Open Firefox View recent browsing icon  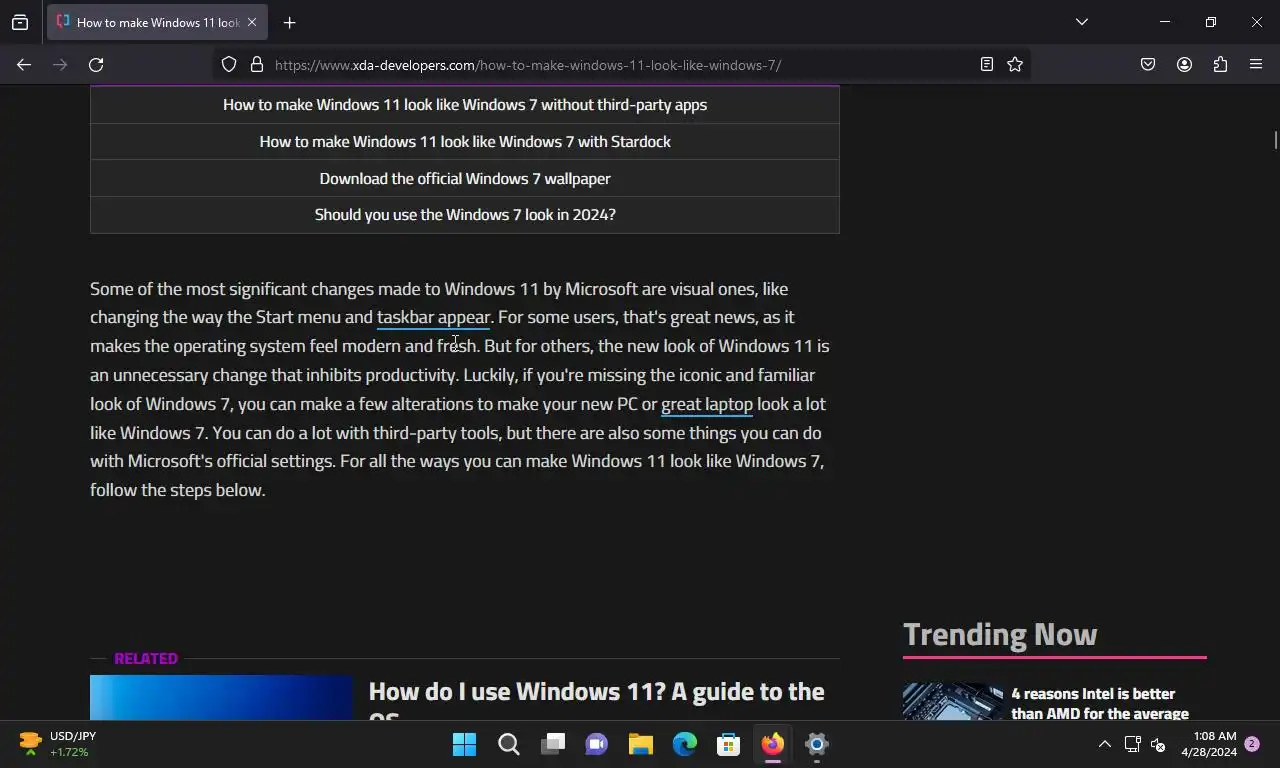click(20, 22)
